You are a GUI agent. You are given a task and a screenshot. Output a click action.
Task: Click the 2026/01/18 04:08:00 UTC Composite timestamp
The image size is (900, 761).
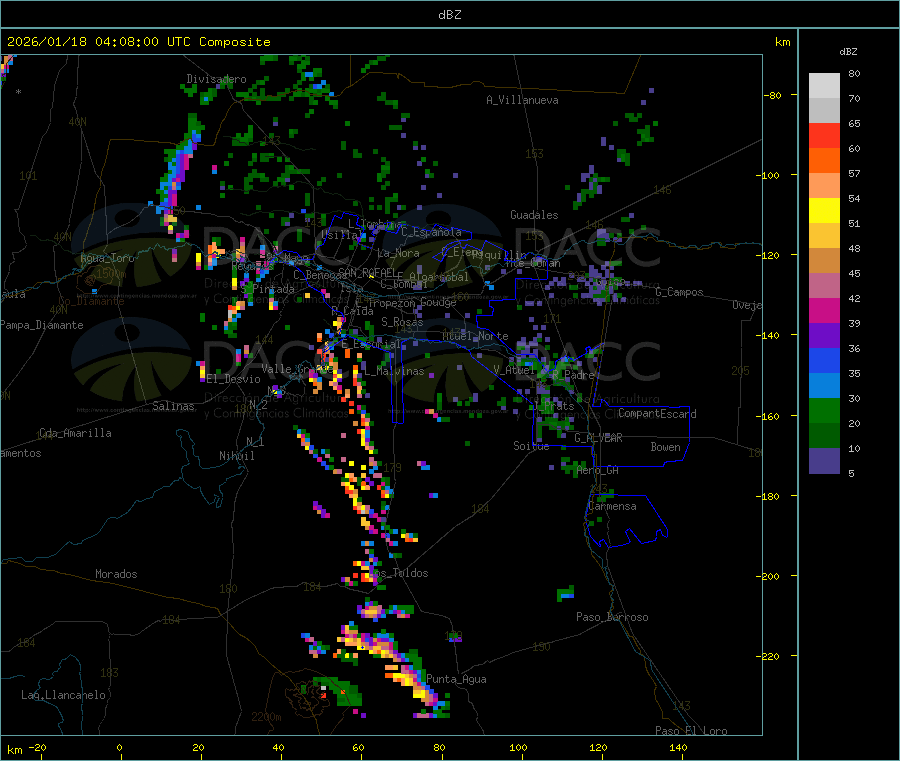(x=138, y=42)
